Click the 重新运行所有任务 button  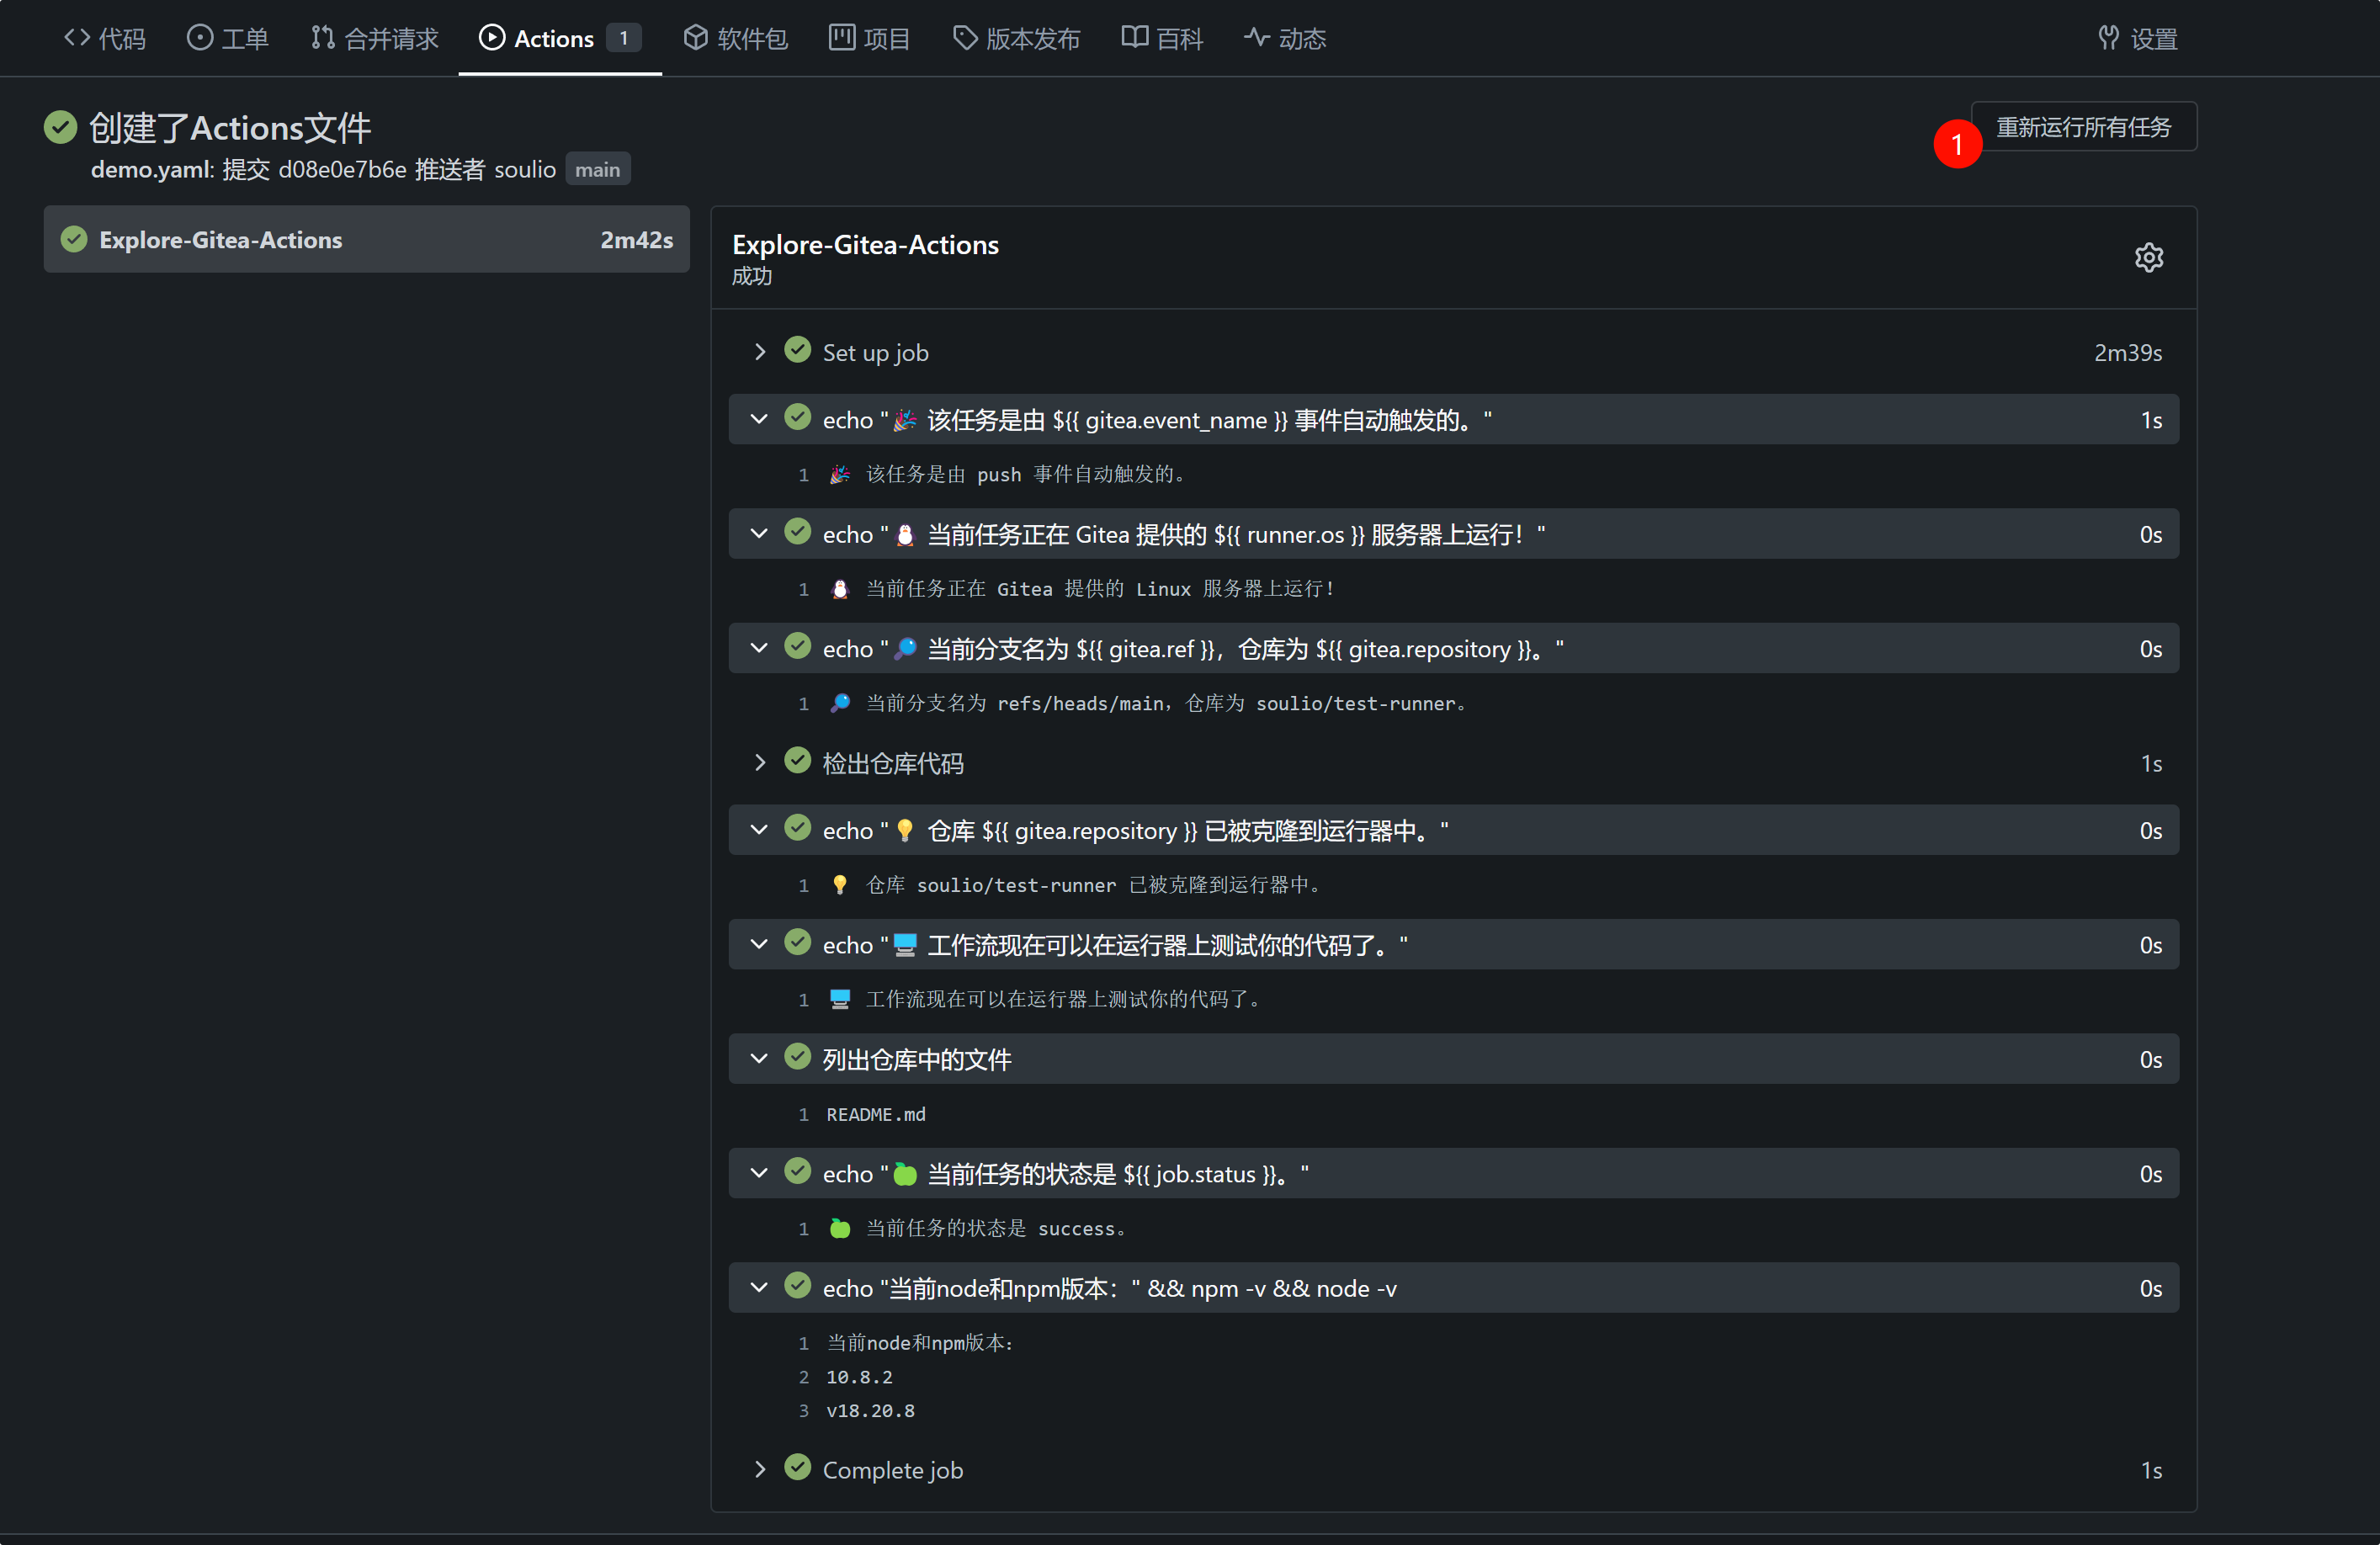click(2083, 127)
